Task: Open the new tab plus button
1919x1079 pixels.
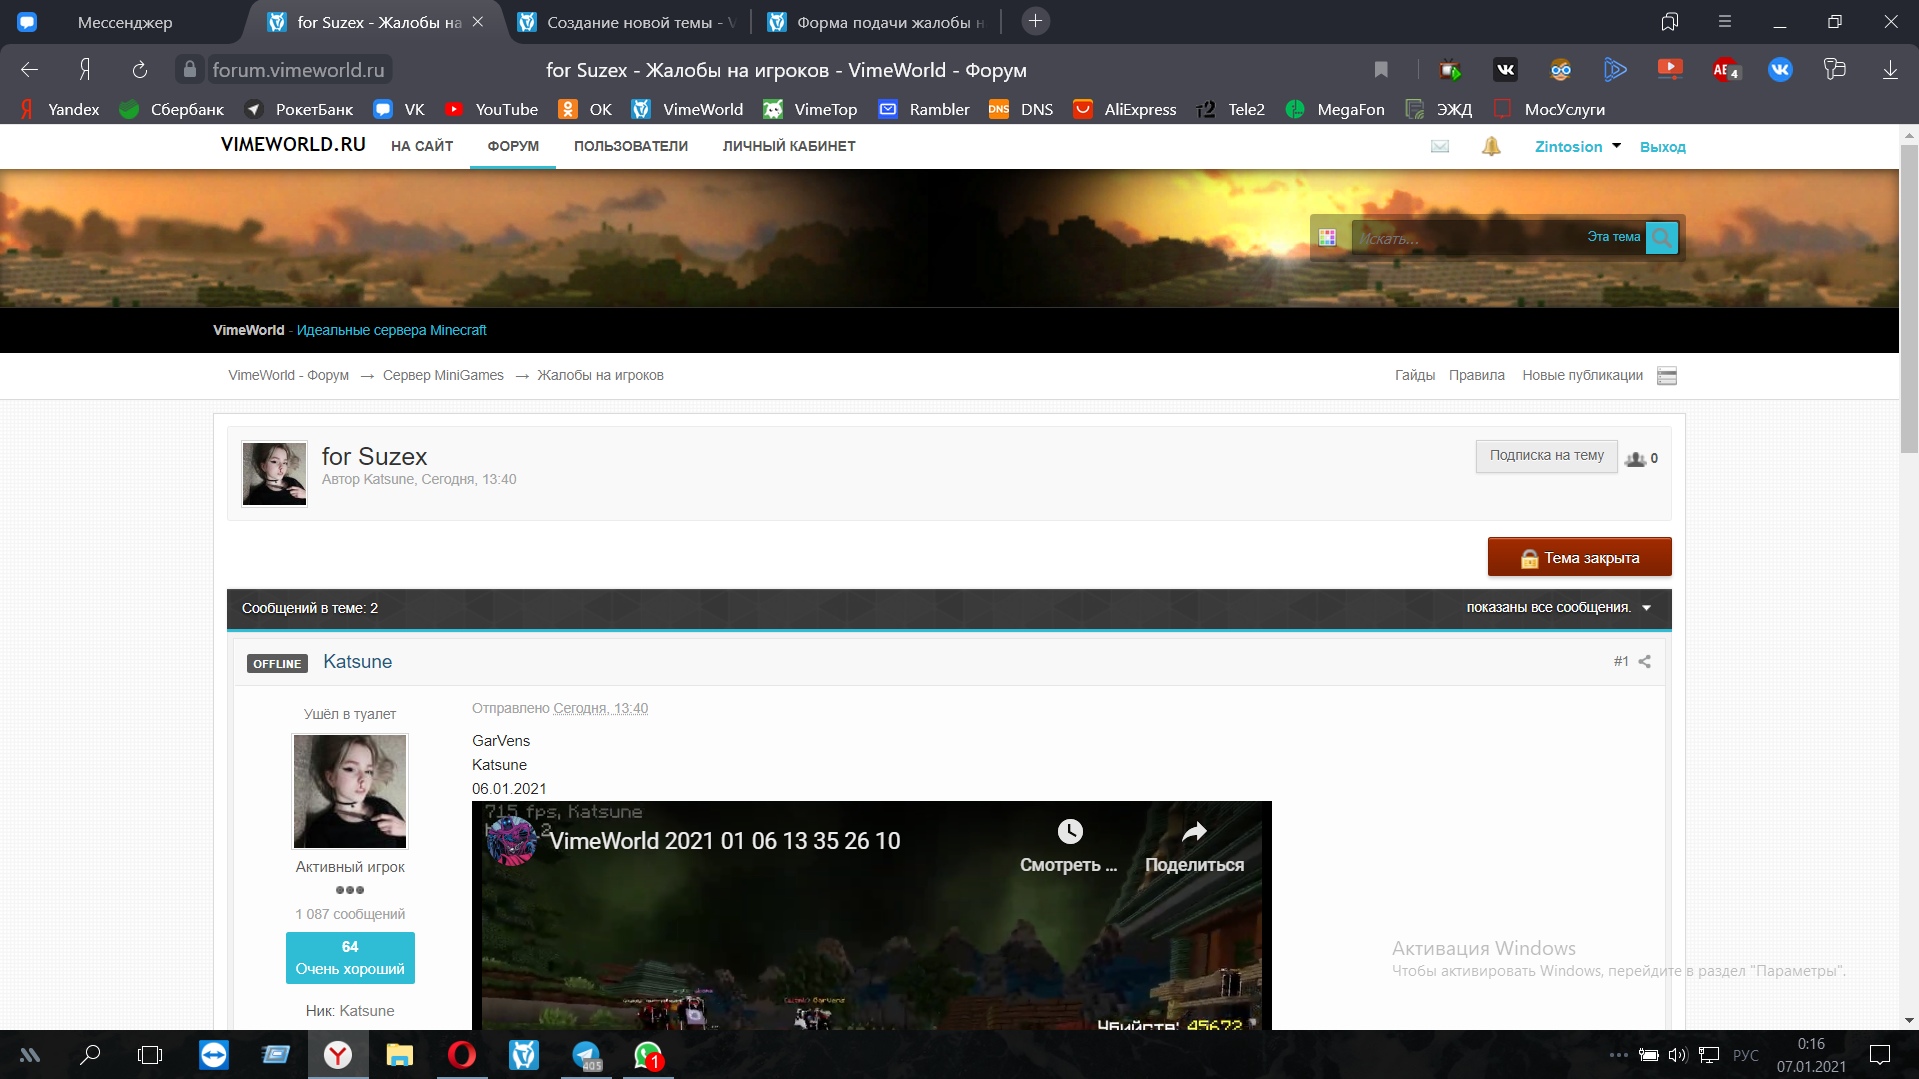Action: [x=1035, y=21]
